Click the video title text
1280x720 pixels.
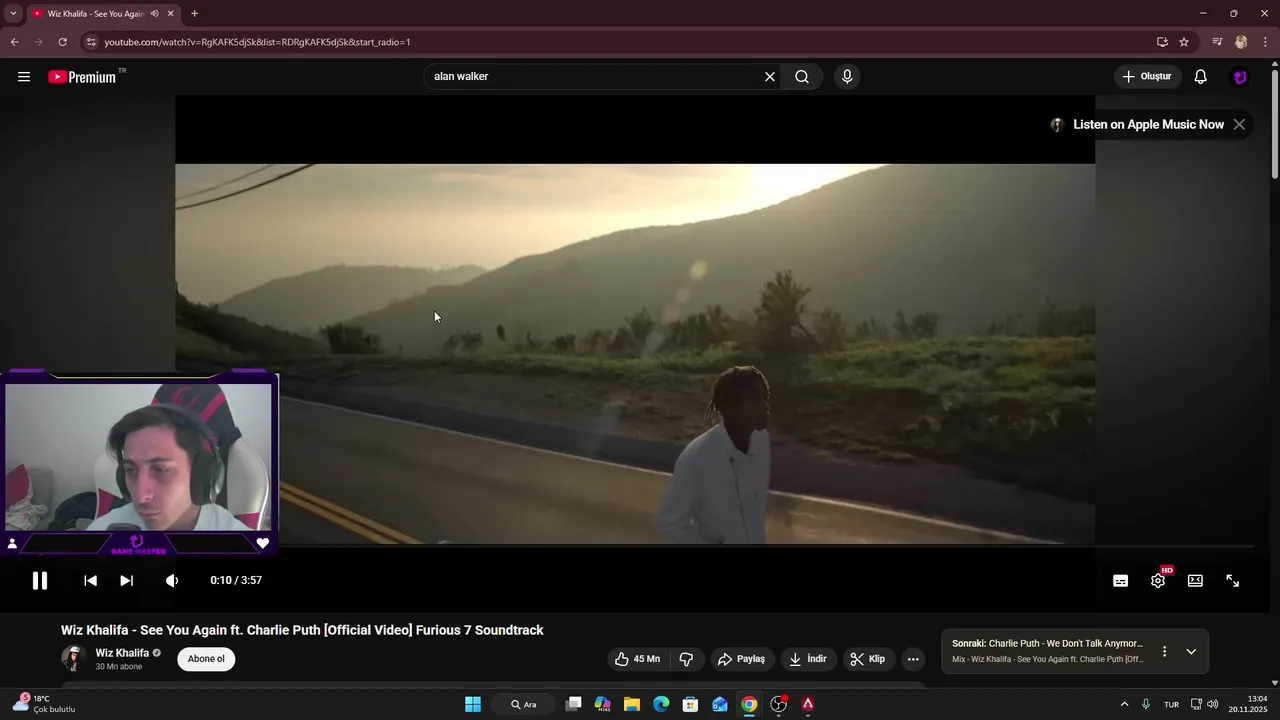pos(302,630)
